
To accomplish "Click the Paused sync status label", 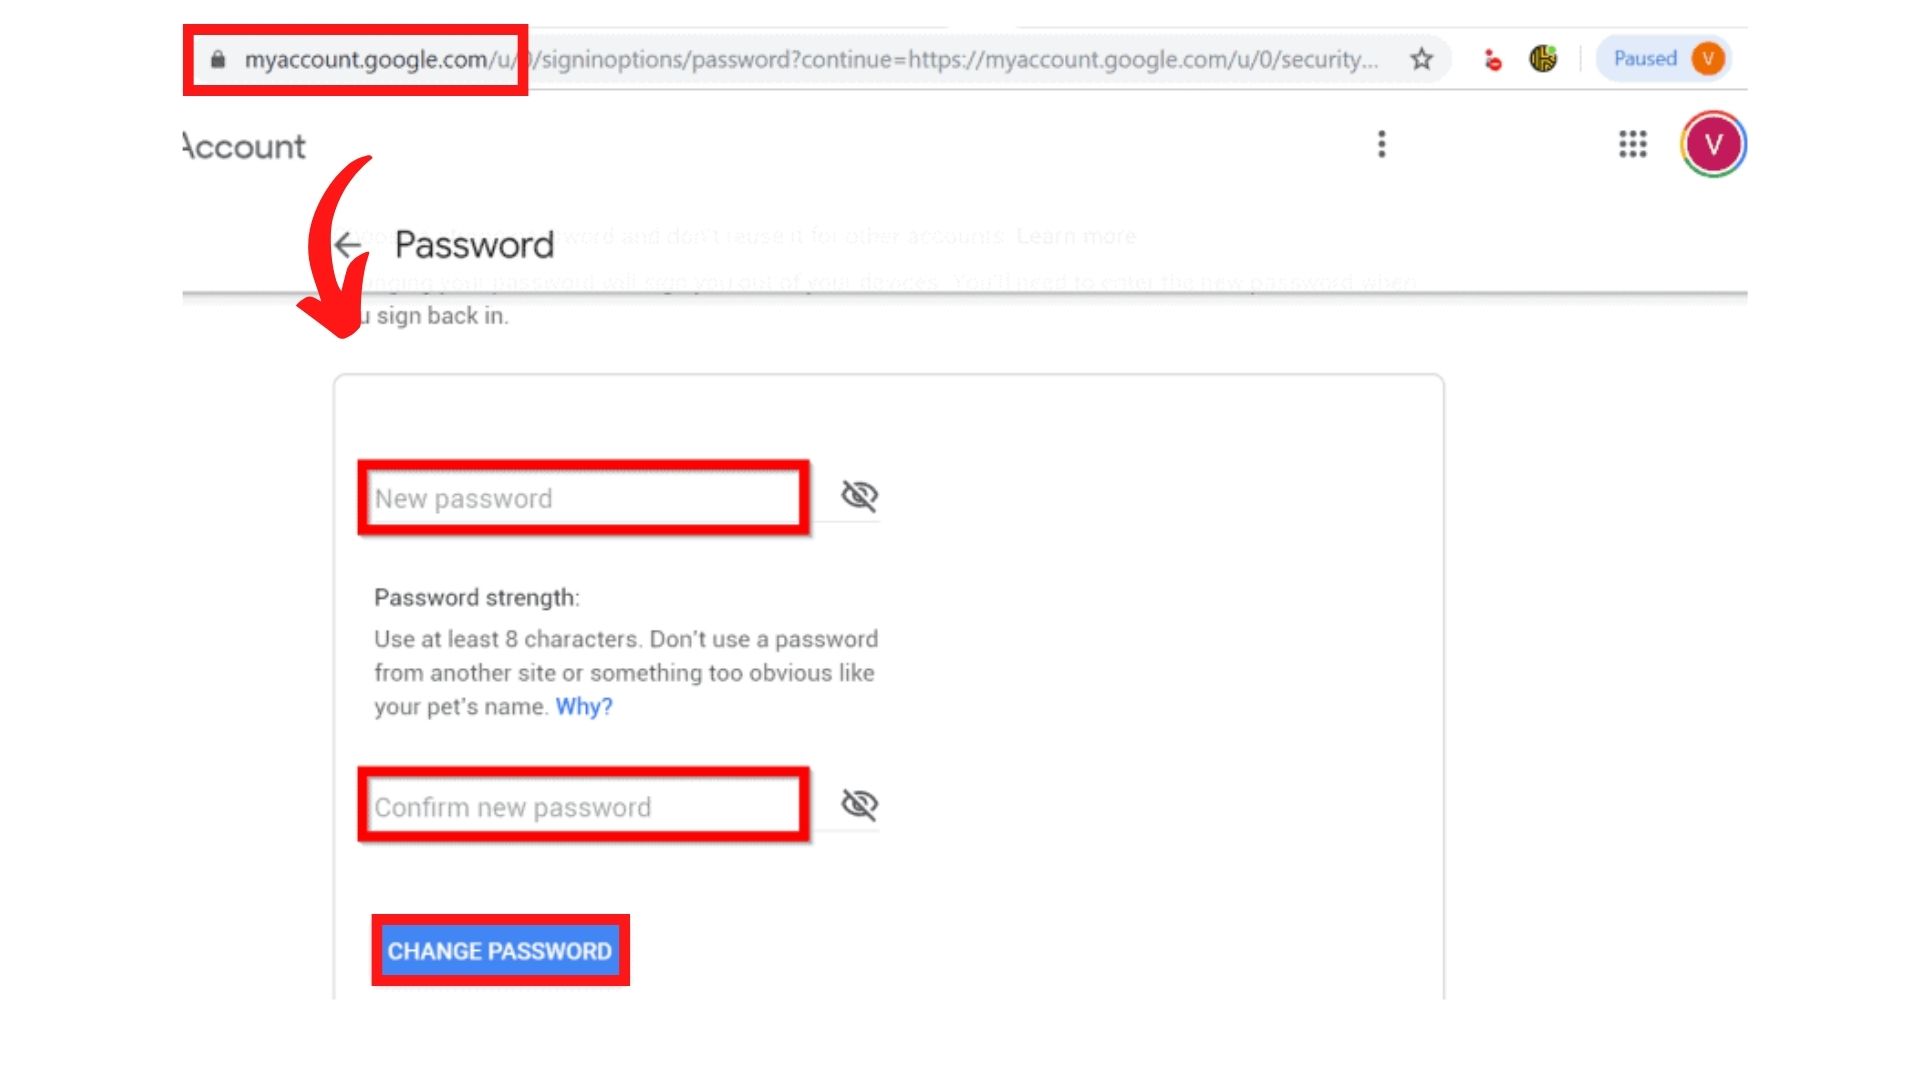I will 1644,59.
